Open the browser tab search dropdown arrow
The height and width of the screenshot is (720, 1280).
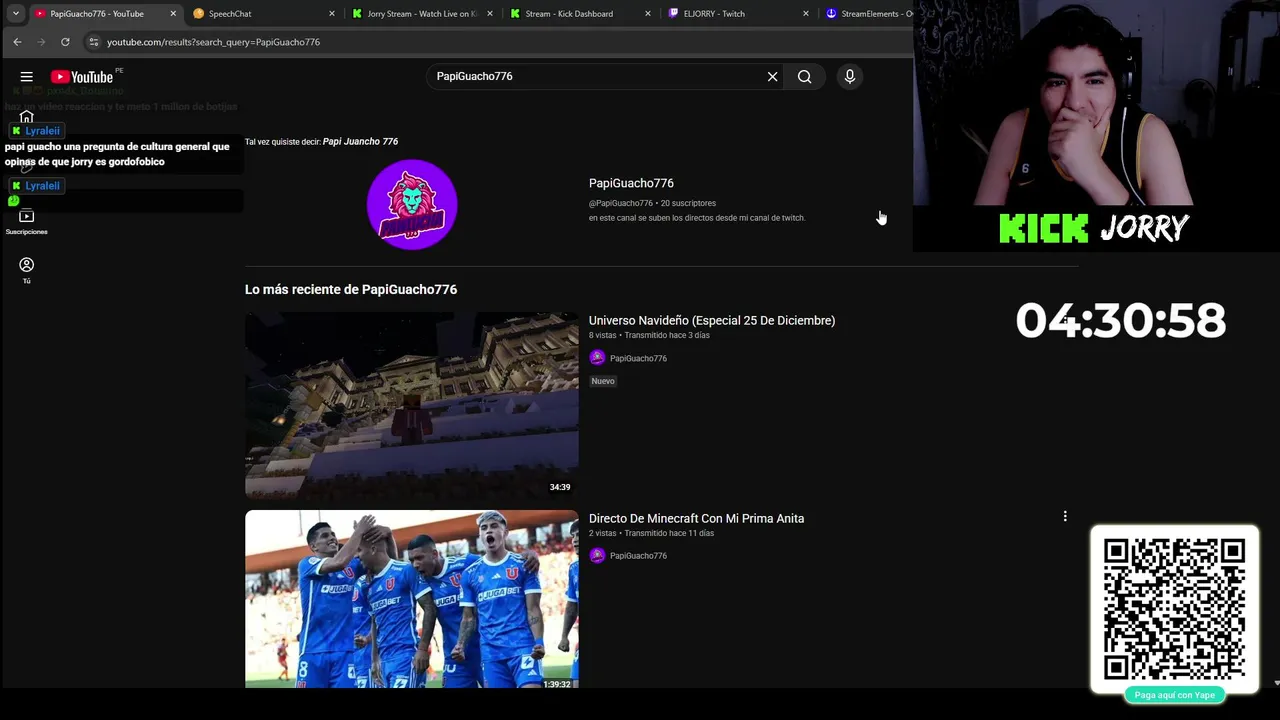(16, 14)
